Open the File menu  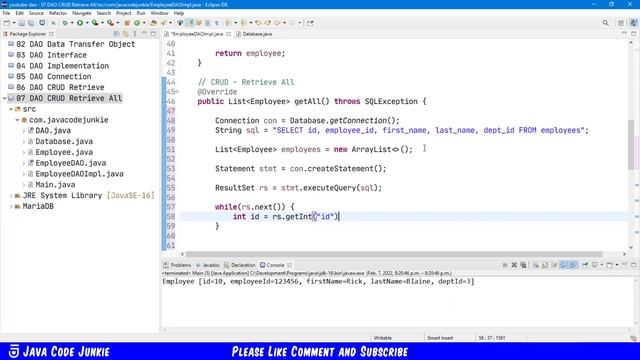click(x=6, y=13)
